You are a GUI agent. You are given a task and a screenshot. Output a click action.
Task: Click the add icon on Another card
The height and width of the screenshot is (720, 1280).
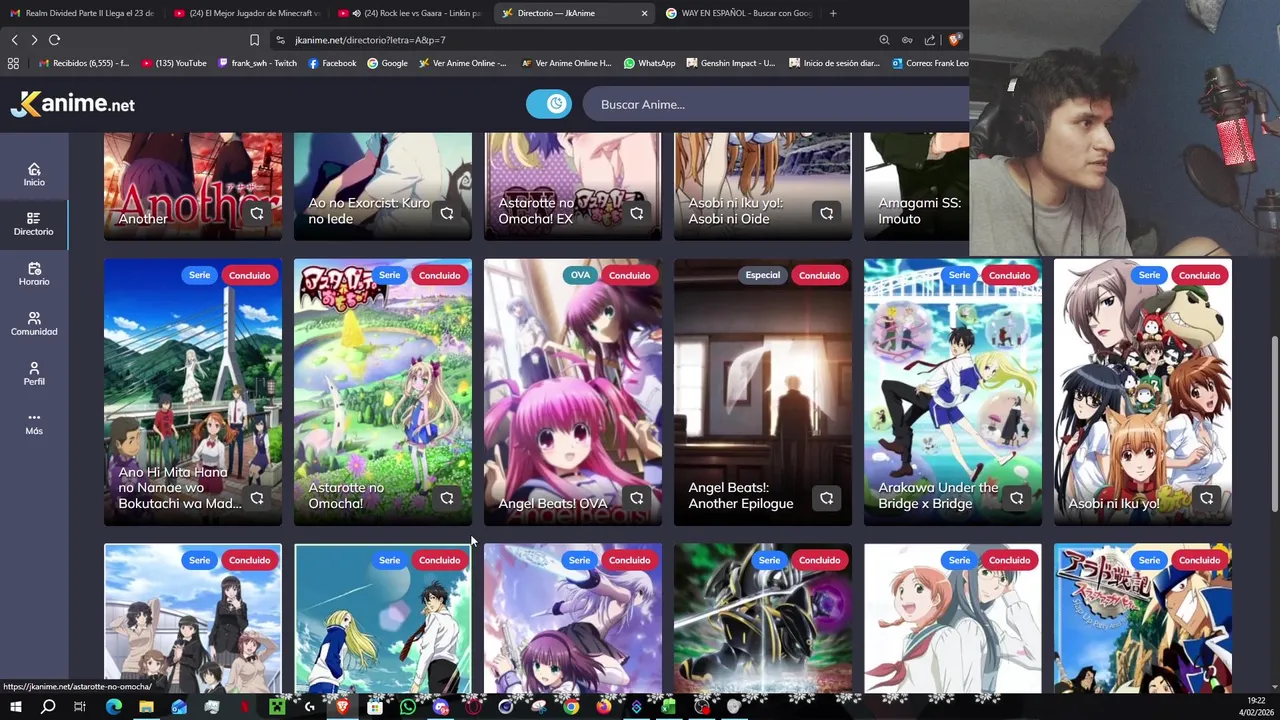[257, 213]
